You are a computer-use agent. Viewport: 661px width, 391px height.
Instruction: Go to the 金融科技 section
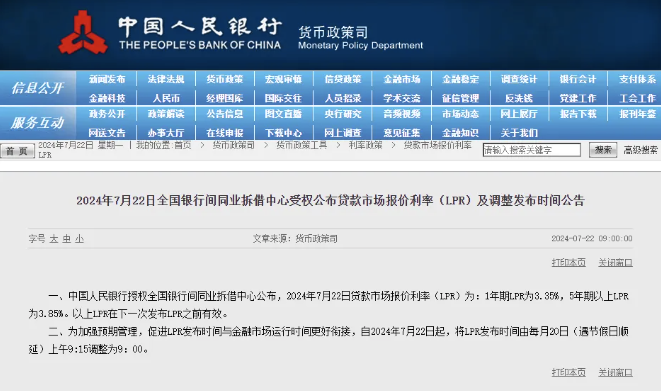click(x=107, y=98)
